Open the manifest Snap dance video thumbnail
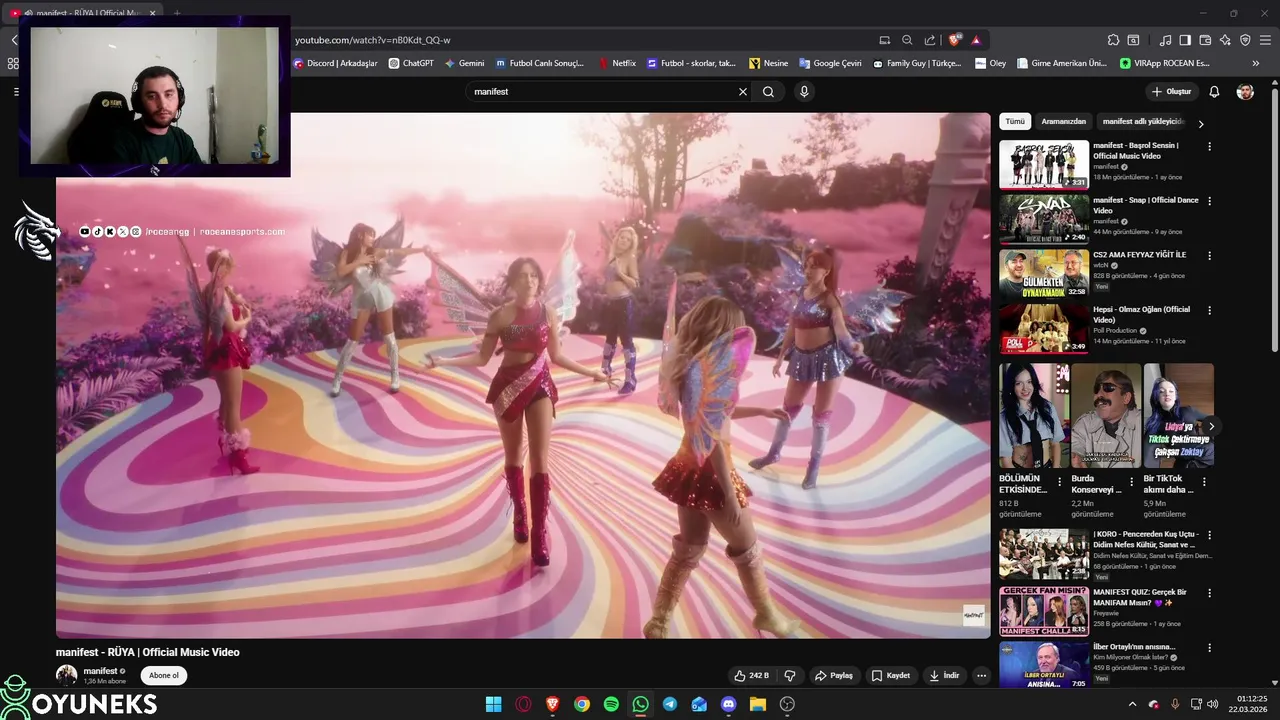Viewport: 1280px width, 720px height. click(x=1044, y=219)
